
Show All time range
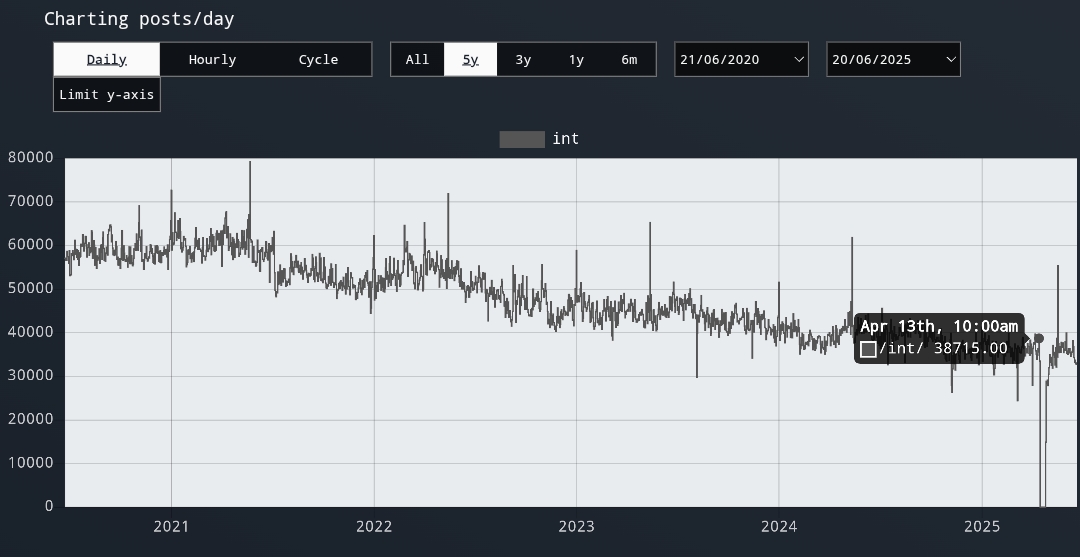[417, 59]
